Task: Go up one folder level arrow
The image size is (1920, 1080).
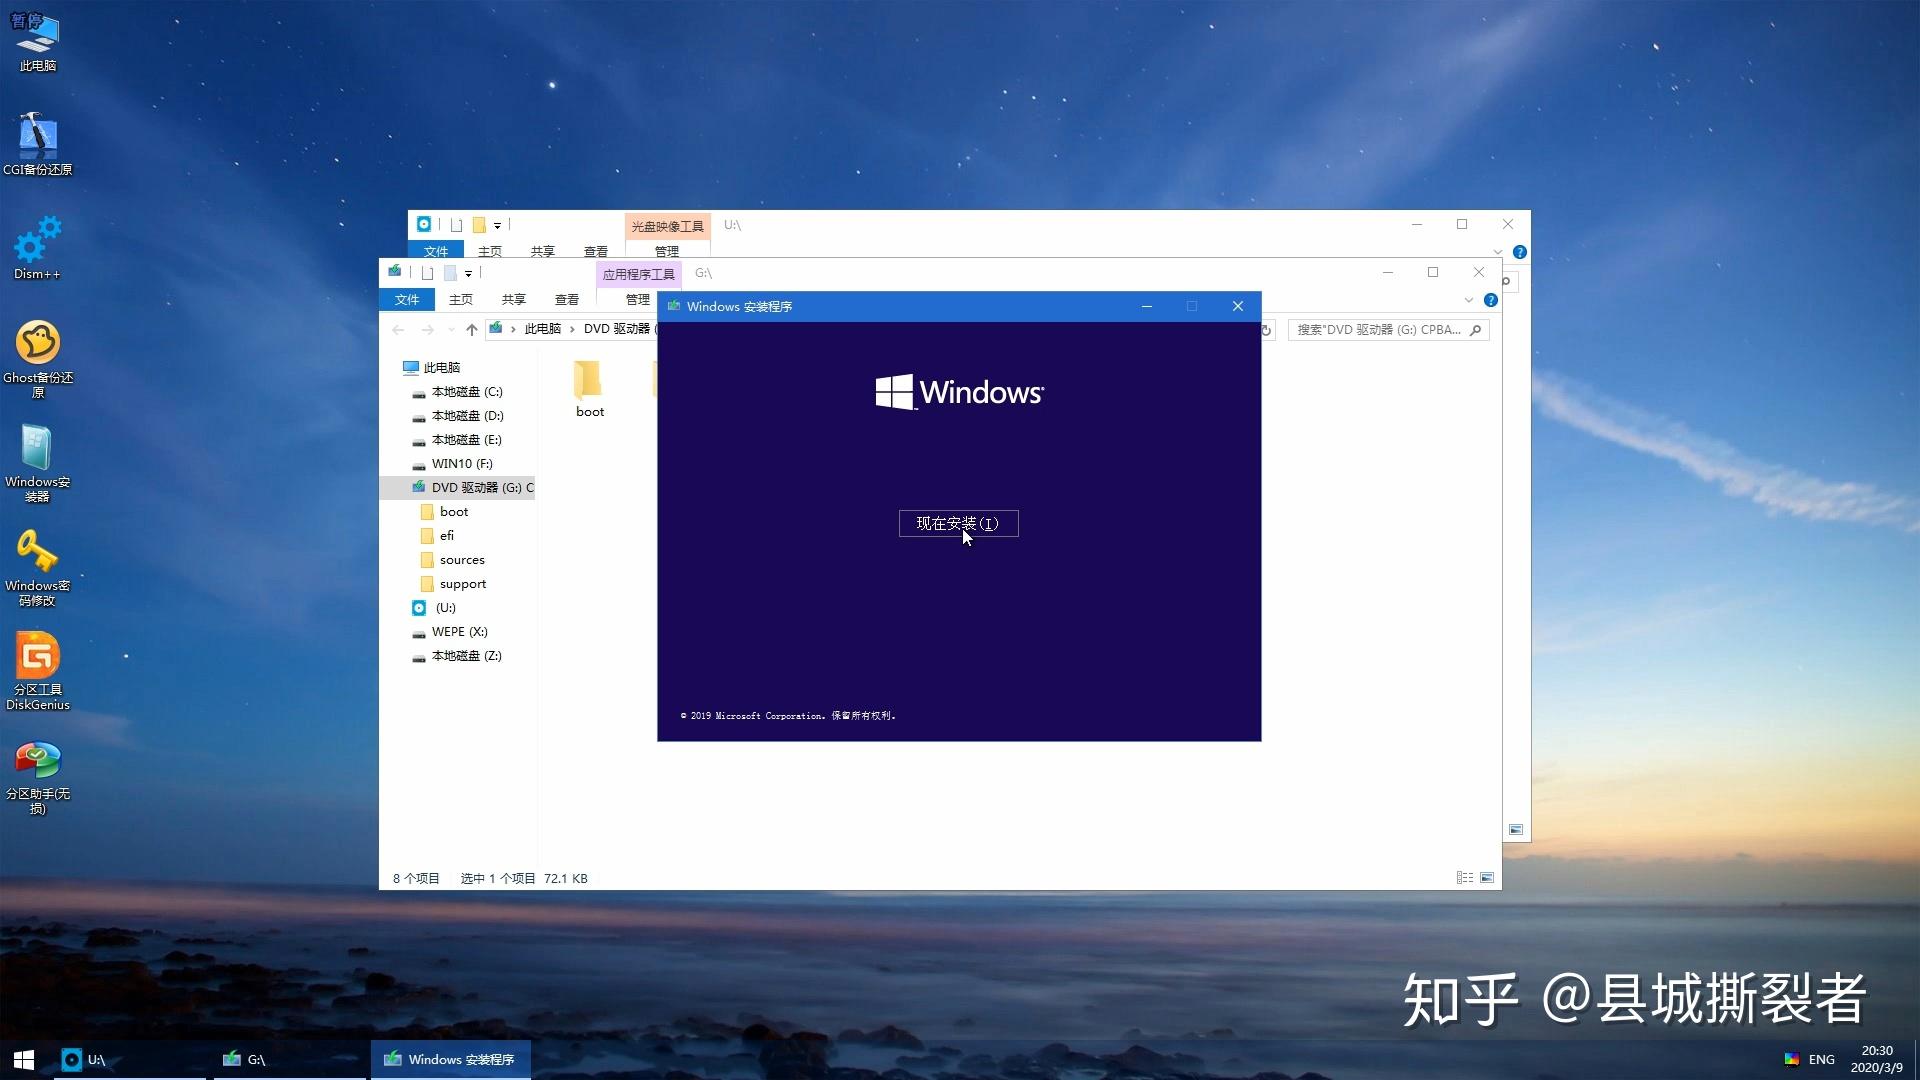Action: [x=472, y=329]
